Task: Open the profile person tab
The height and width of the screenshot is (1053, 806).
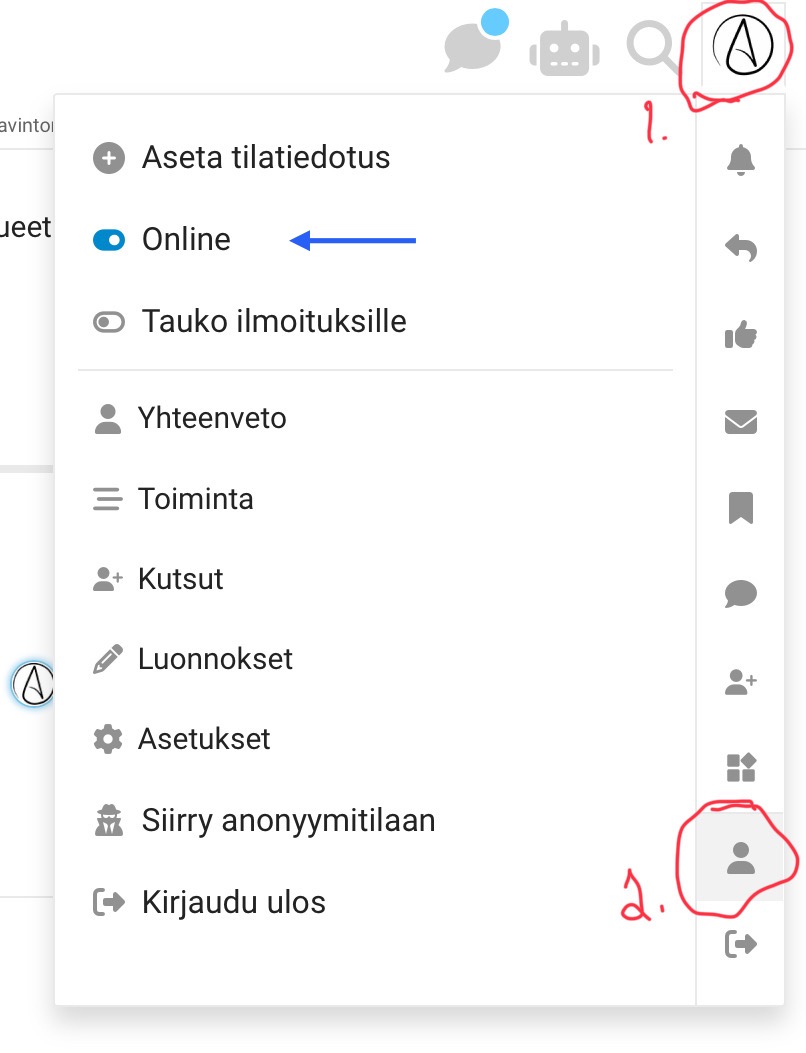Action: 740,857
